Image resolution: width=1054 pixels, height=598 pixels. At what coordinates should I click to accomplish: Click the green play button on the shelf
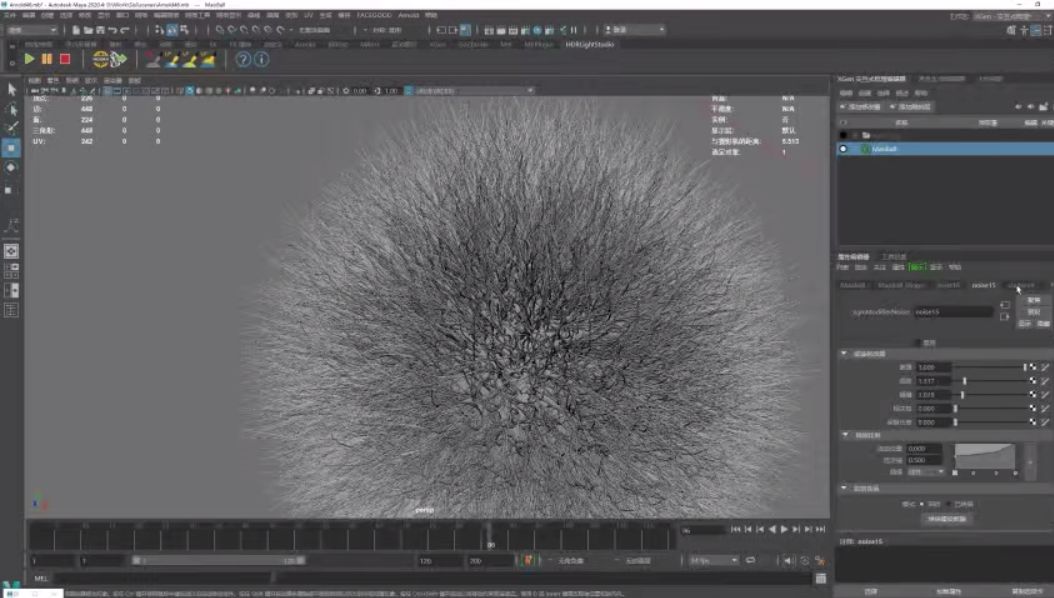pos(30,59)
